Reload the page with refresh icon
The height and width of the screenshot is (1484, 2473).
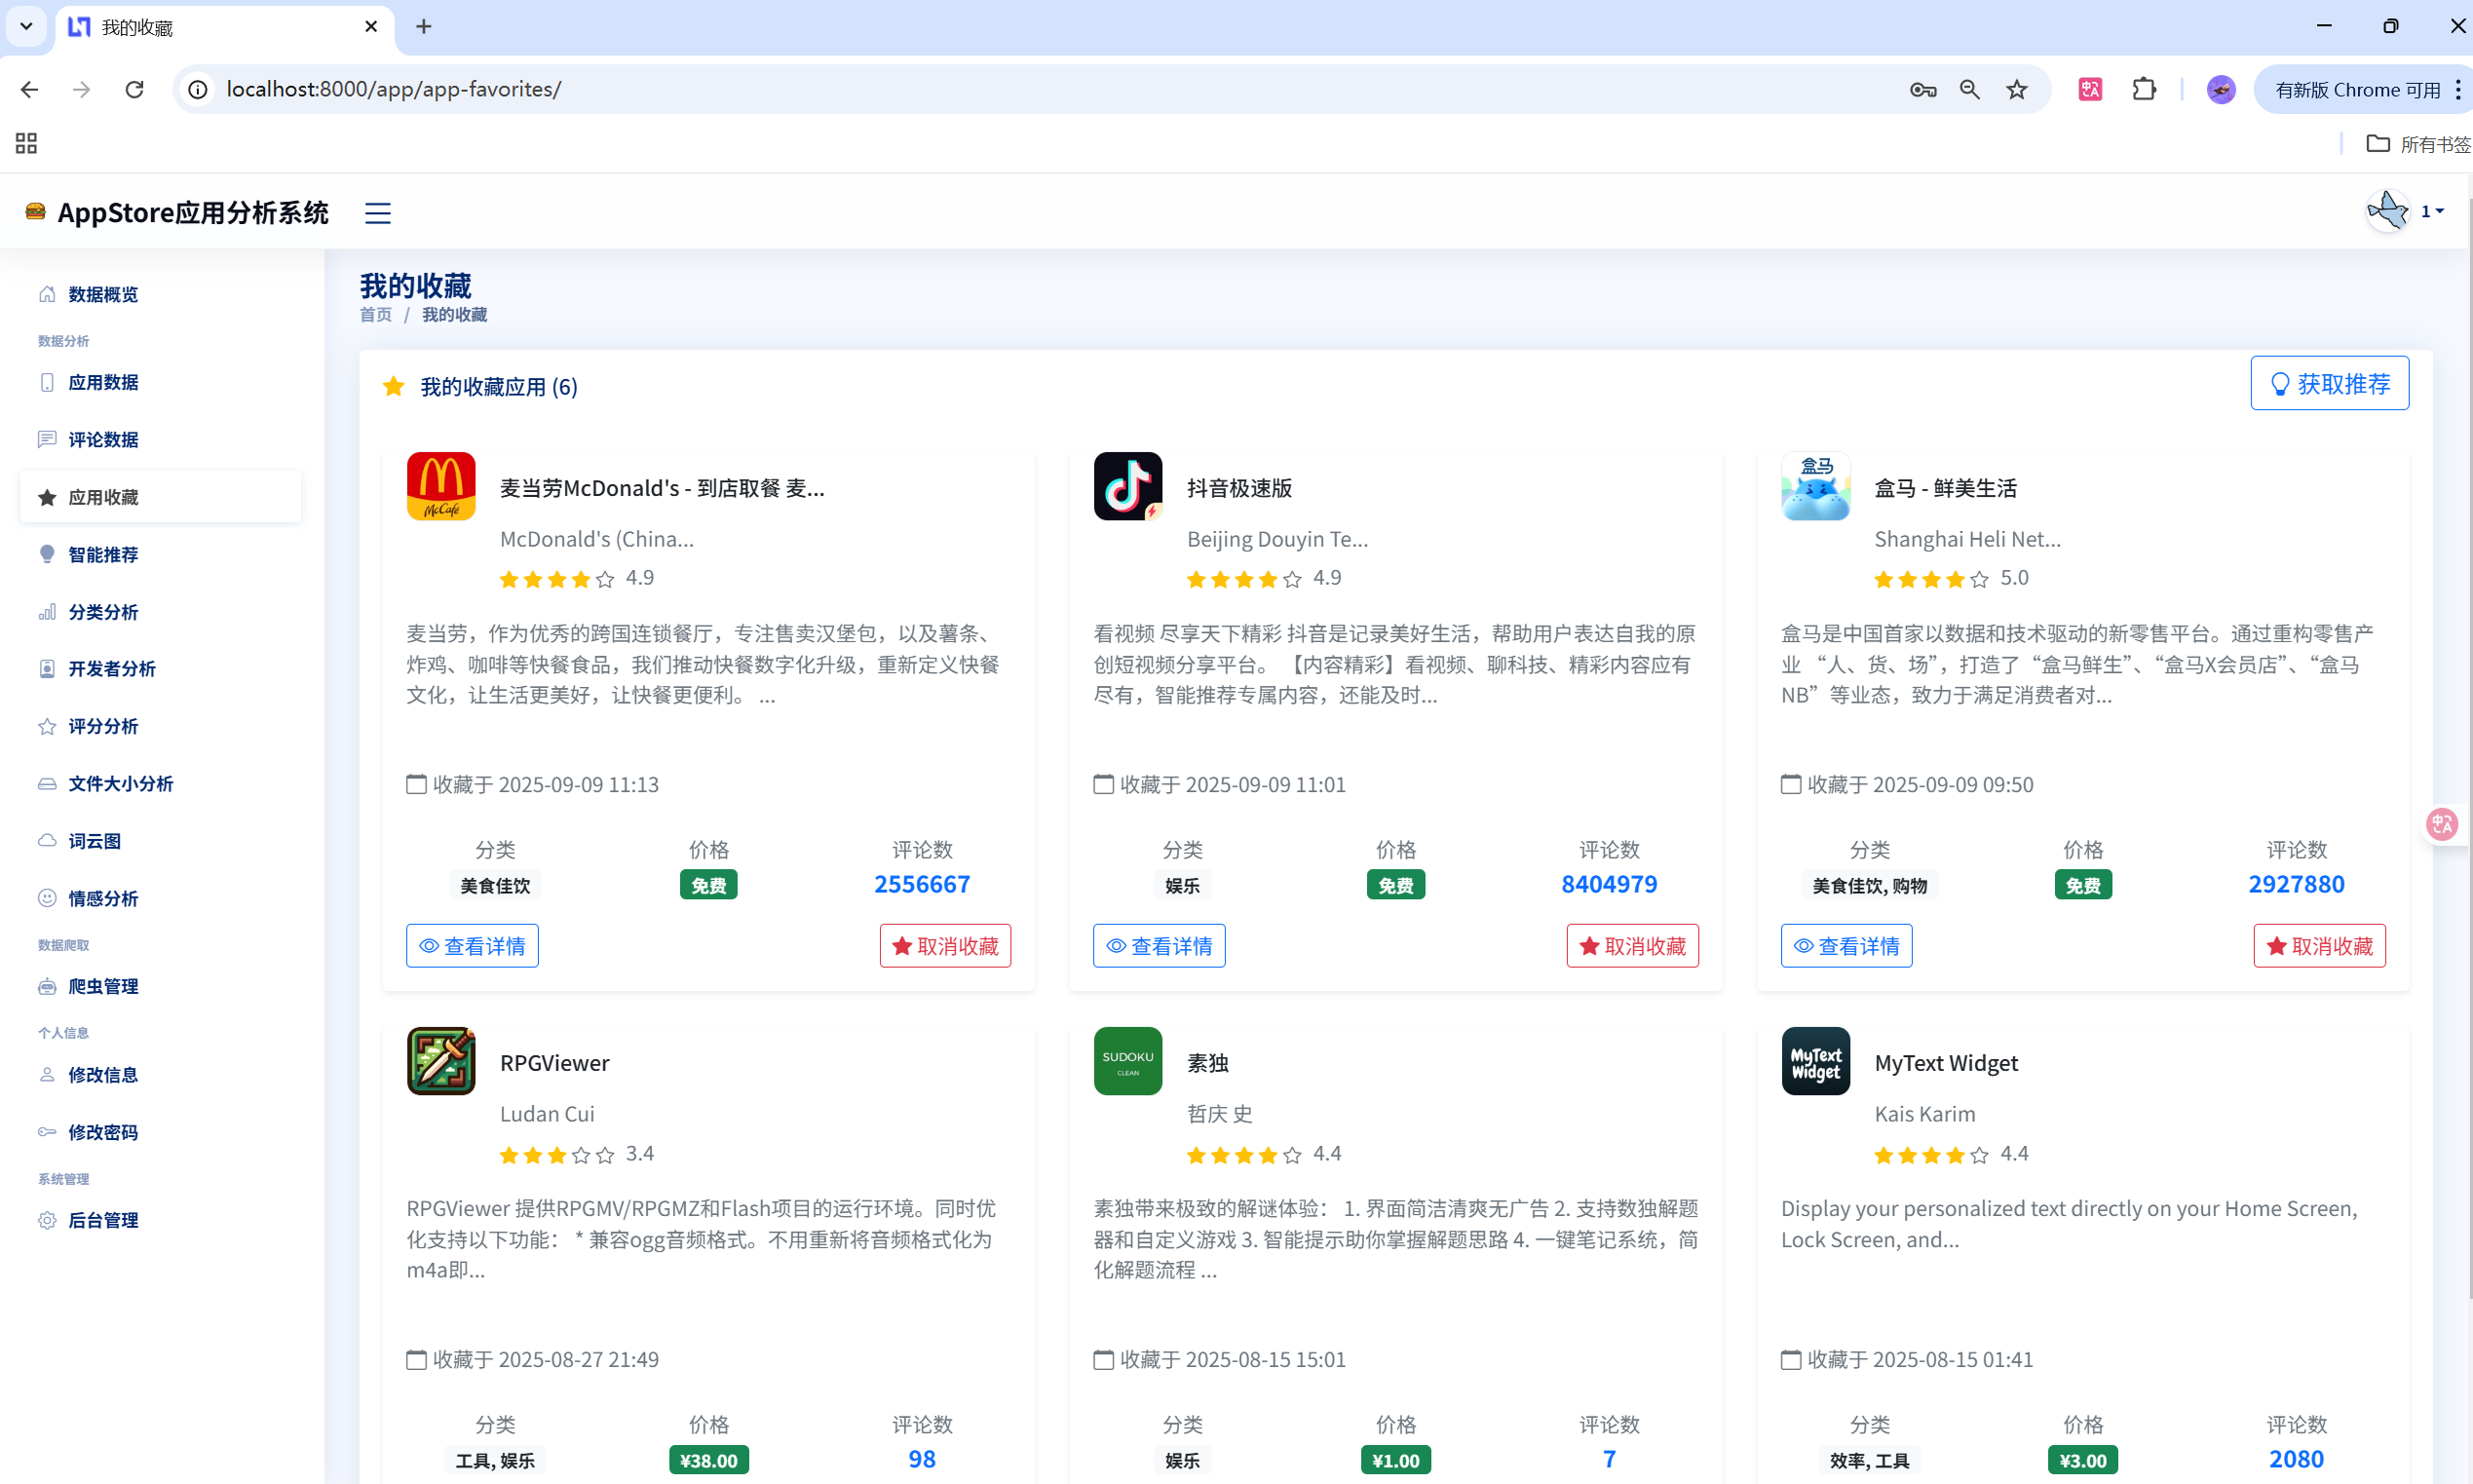(134, 89)
